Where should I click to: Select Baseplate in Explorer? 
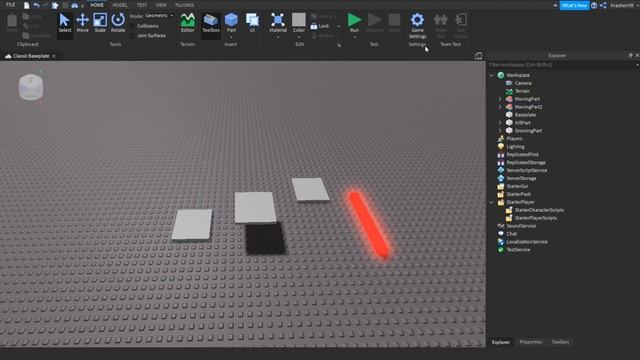(525, 115)
